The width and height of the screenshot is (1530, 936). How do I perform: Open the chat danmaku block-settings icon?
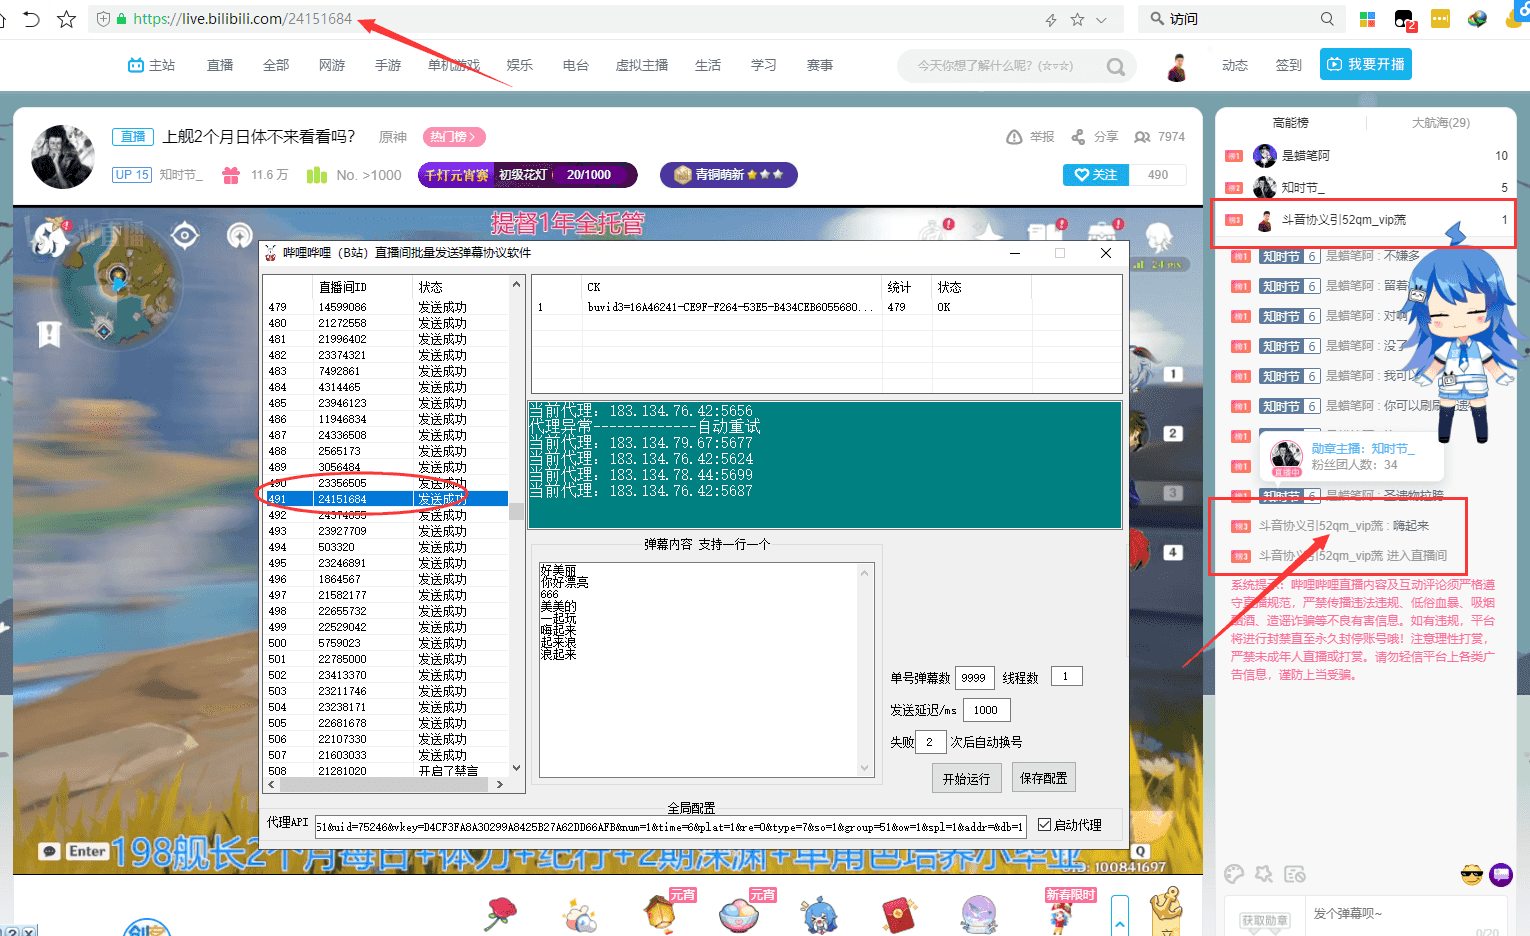pos(1295,875)
